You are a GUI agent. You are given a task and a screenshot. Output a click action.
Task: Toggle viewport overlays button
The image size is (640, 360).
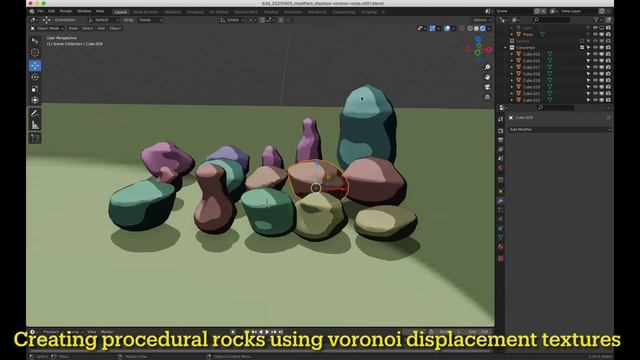[x=447, y=29]
